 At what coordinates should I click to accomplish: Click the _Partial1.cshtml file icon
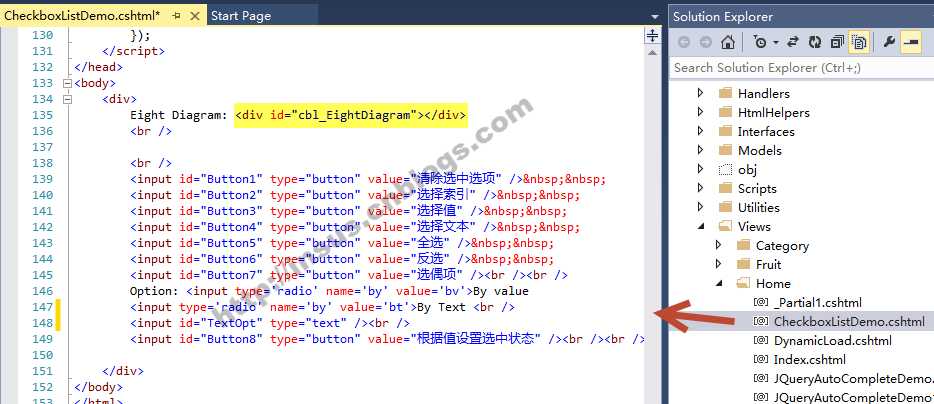click(760, 303)
